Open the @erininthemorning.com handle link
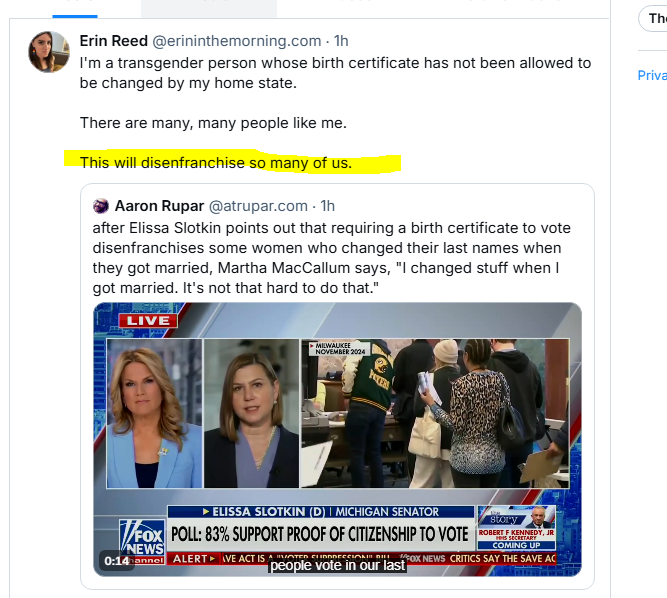This screenshot has height=598, width=667. 237,41
